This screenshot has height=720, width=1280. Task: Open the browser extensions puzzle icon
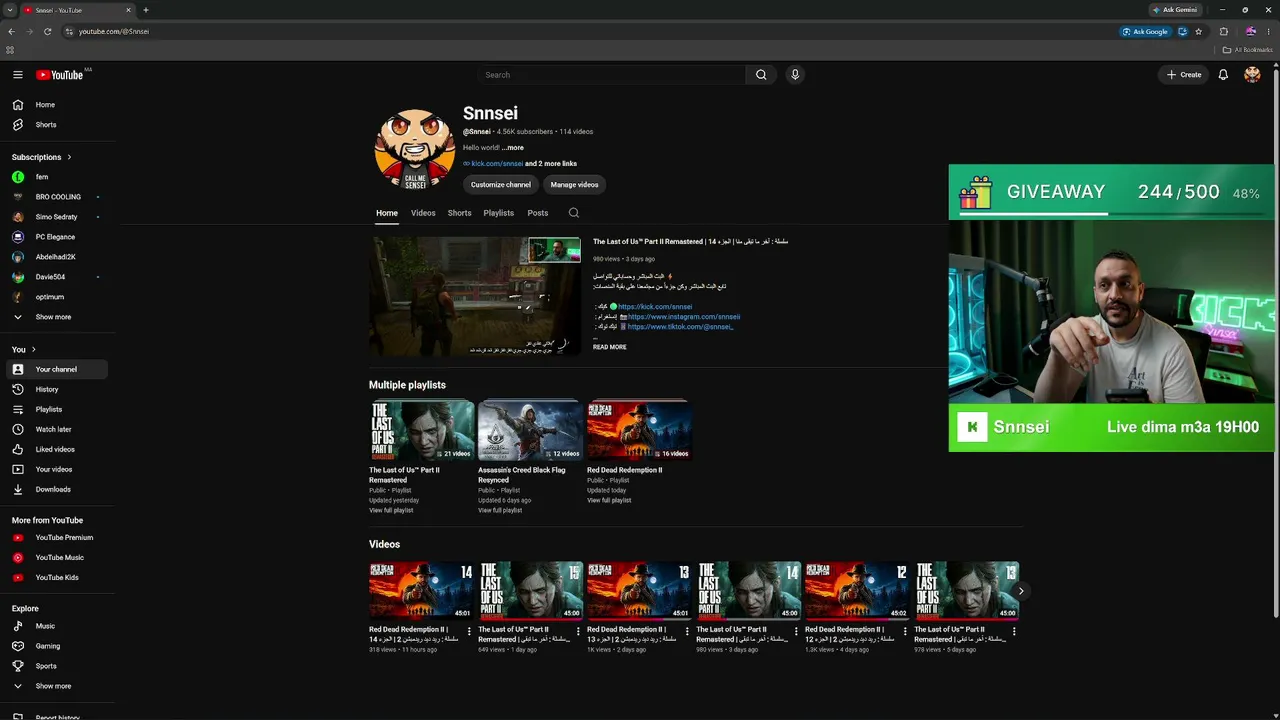[x=1223, y=31]
